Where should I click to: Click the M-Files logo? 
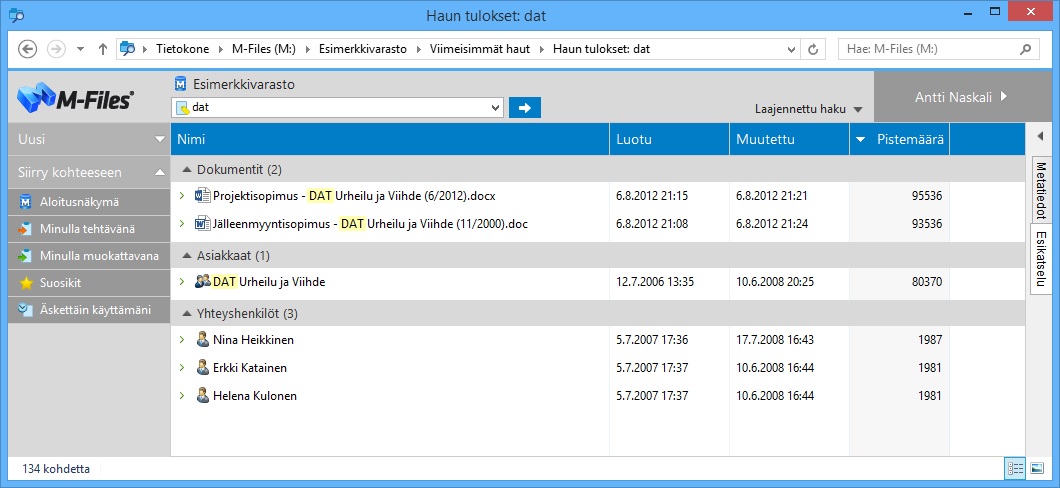click(x=75, y=99)
